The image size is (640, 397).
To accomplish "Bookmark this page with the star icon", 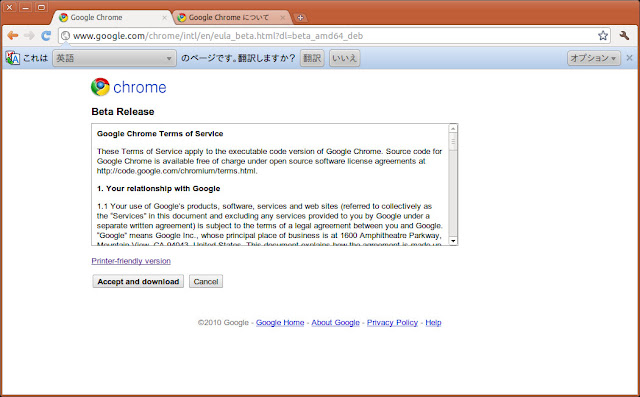I will (x=603, y=36).
